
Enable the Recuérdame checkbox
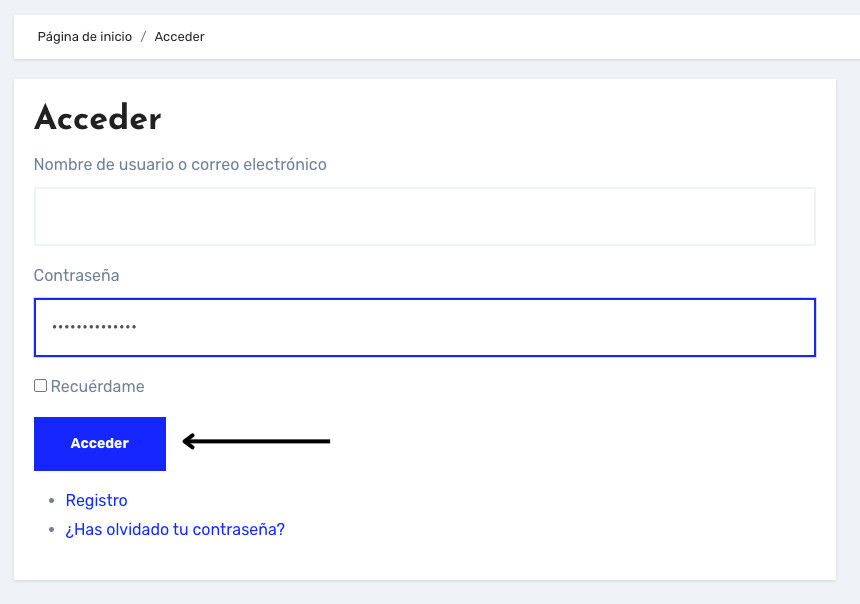pyautogui.click(x=40, y=385)
